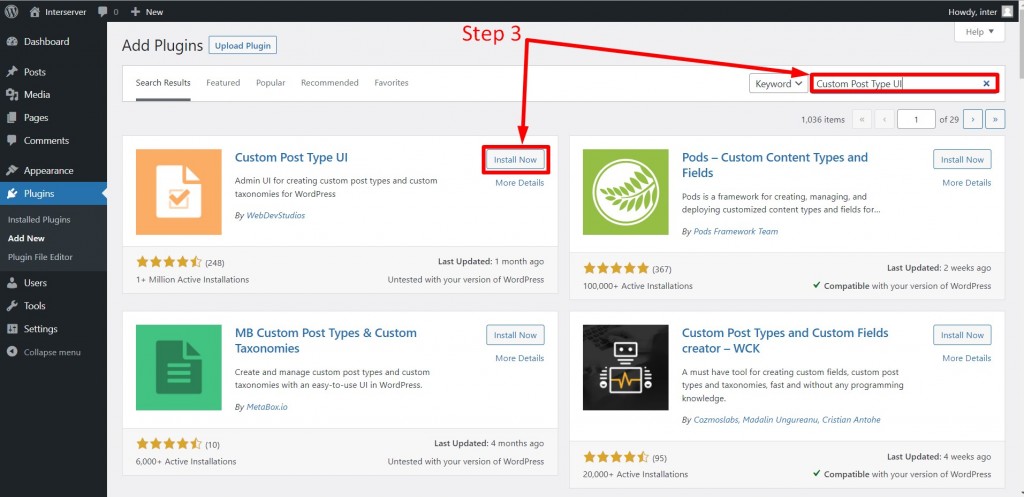Install MB Custom Post Types plugin
This screenshot has width=1024, height=497.
515,335
